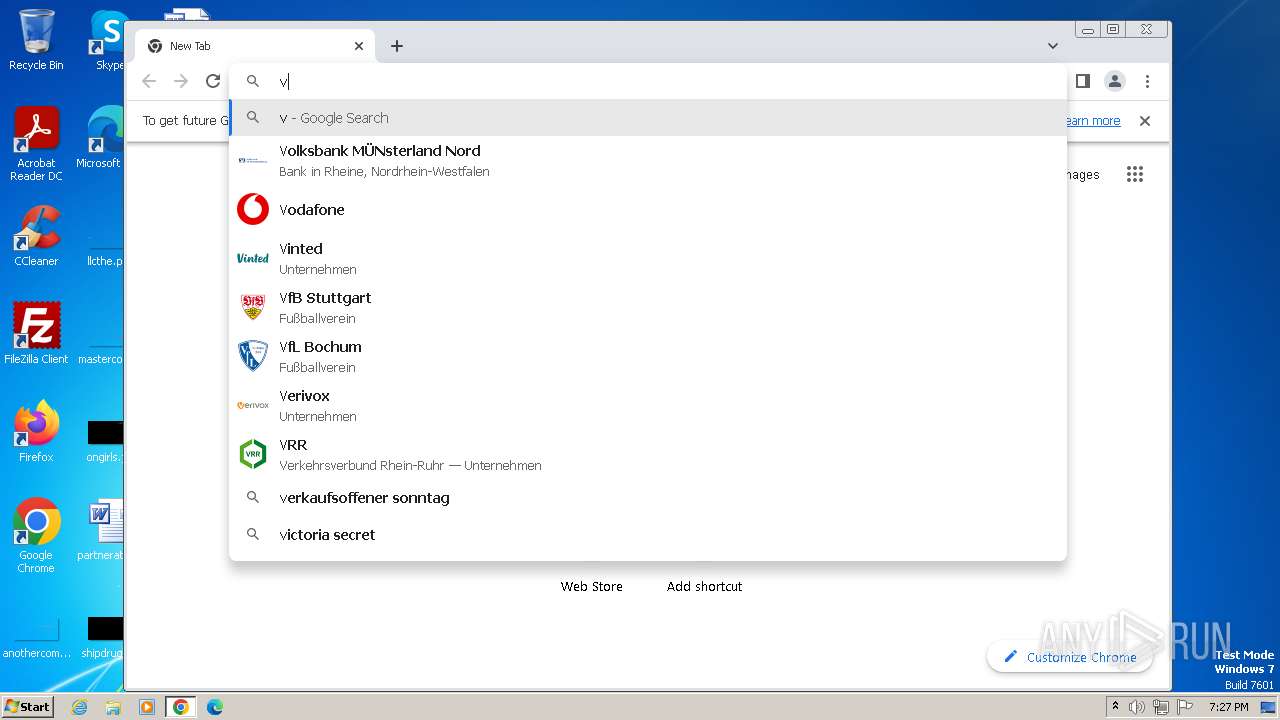
Task: Pick the Vodafone suggestion
Action: (x=648, y=209)
